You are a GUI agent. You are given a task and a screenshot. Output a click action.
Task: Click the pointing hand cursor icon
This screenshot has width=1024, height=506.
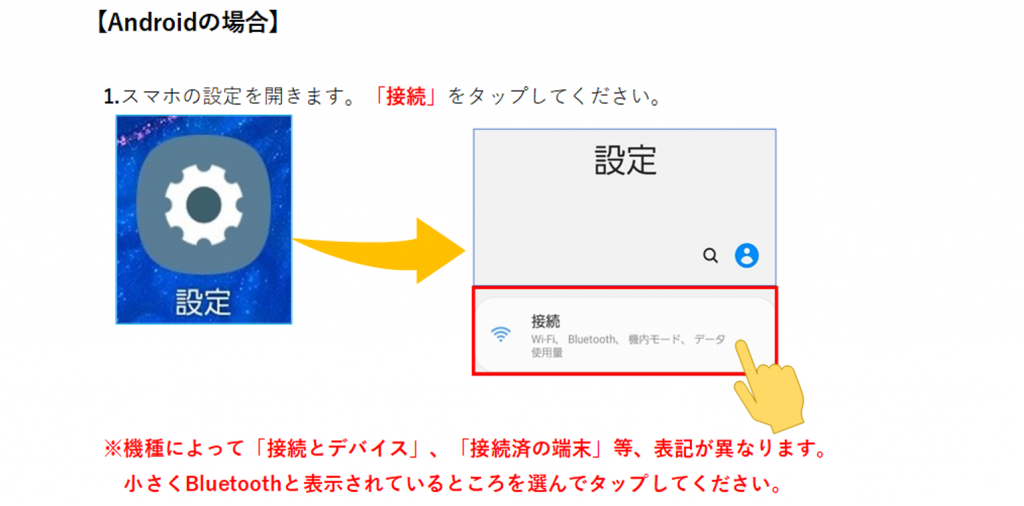pyautogui.click(x=769, y=385)
